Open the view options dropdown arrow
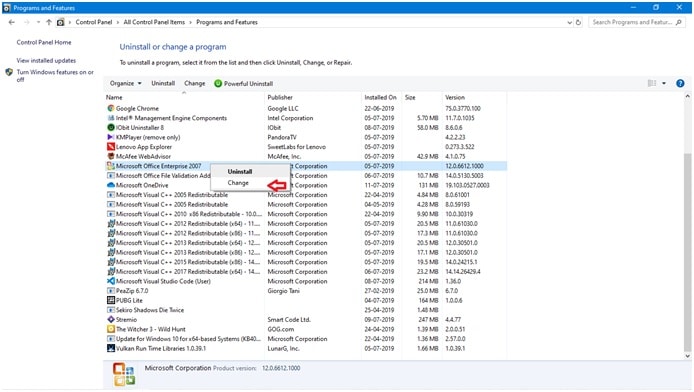The height and width of the screenshot is (392, 694). (x=664, y=83)
